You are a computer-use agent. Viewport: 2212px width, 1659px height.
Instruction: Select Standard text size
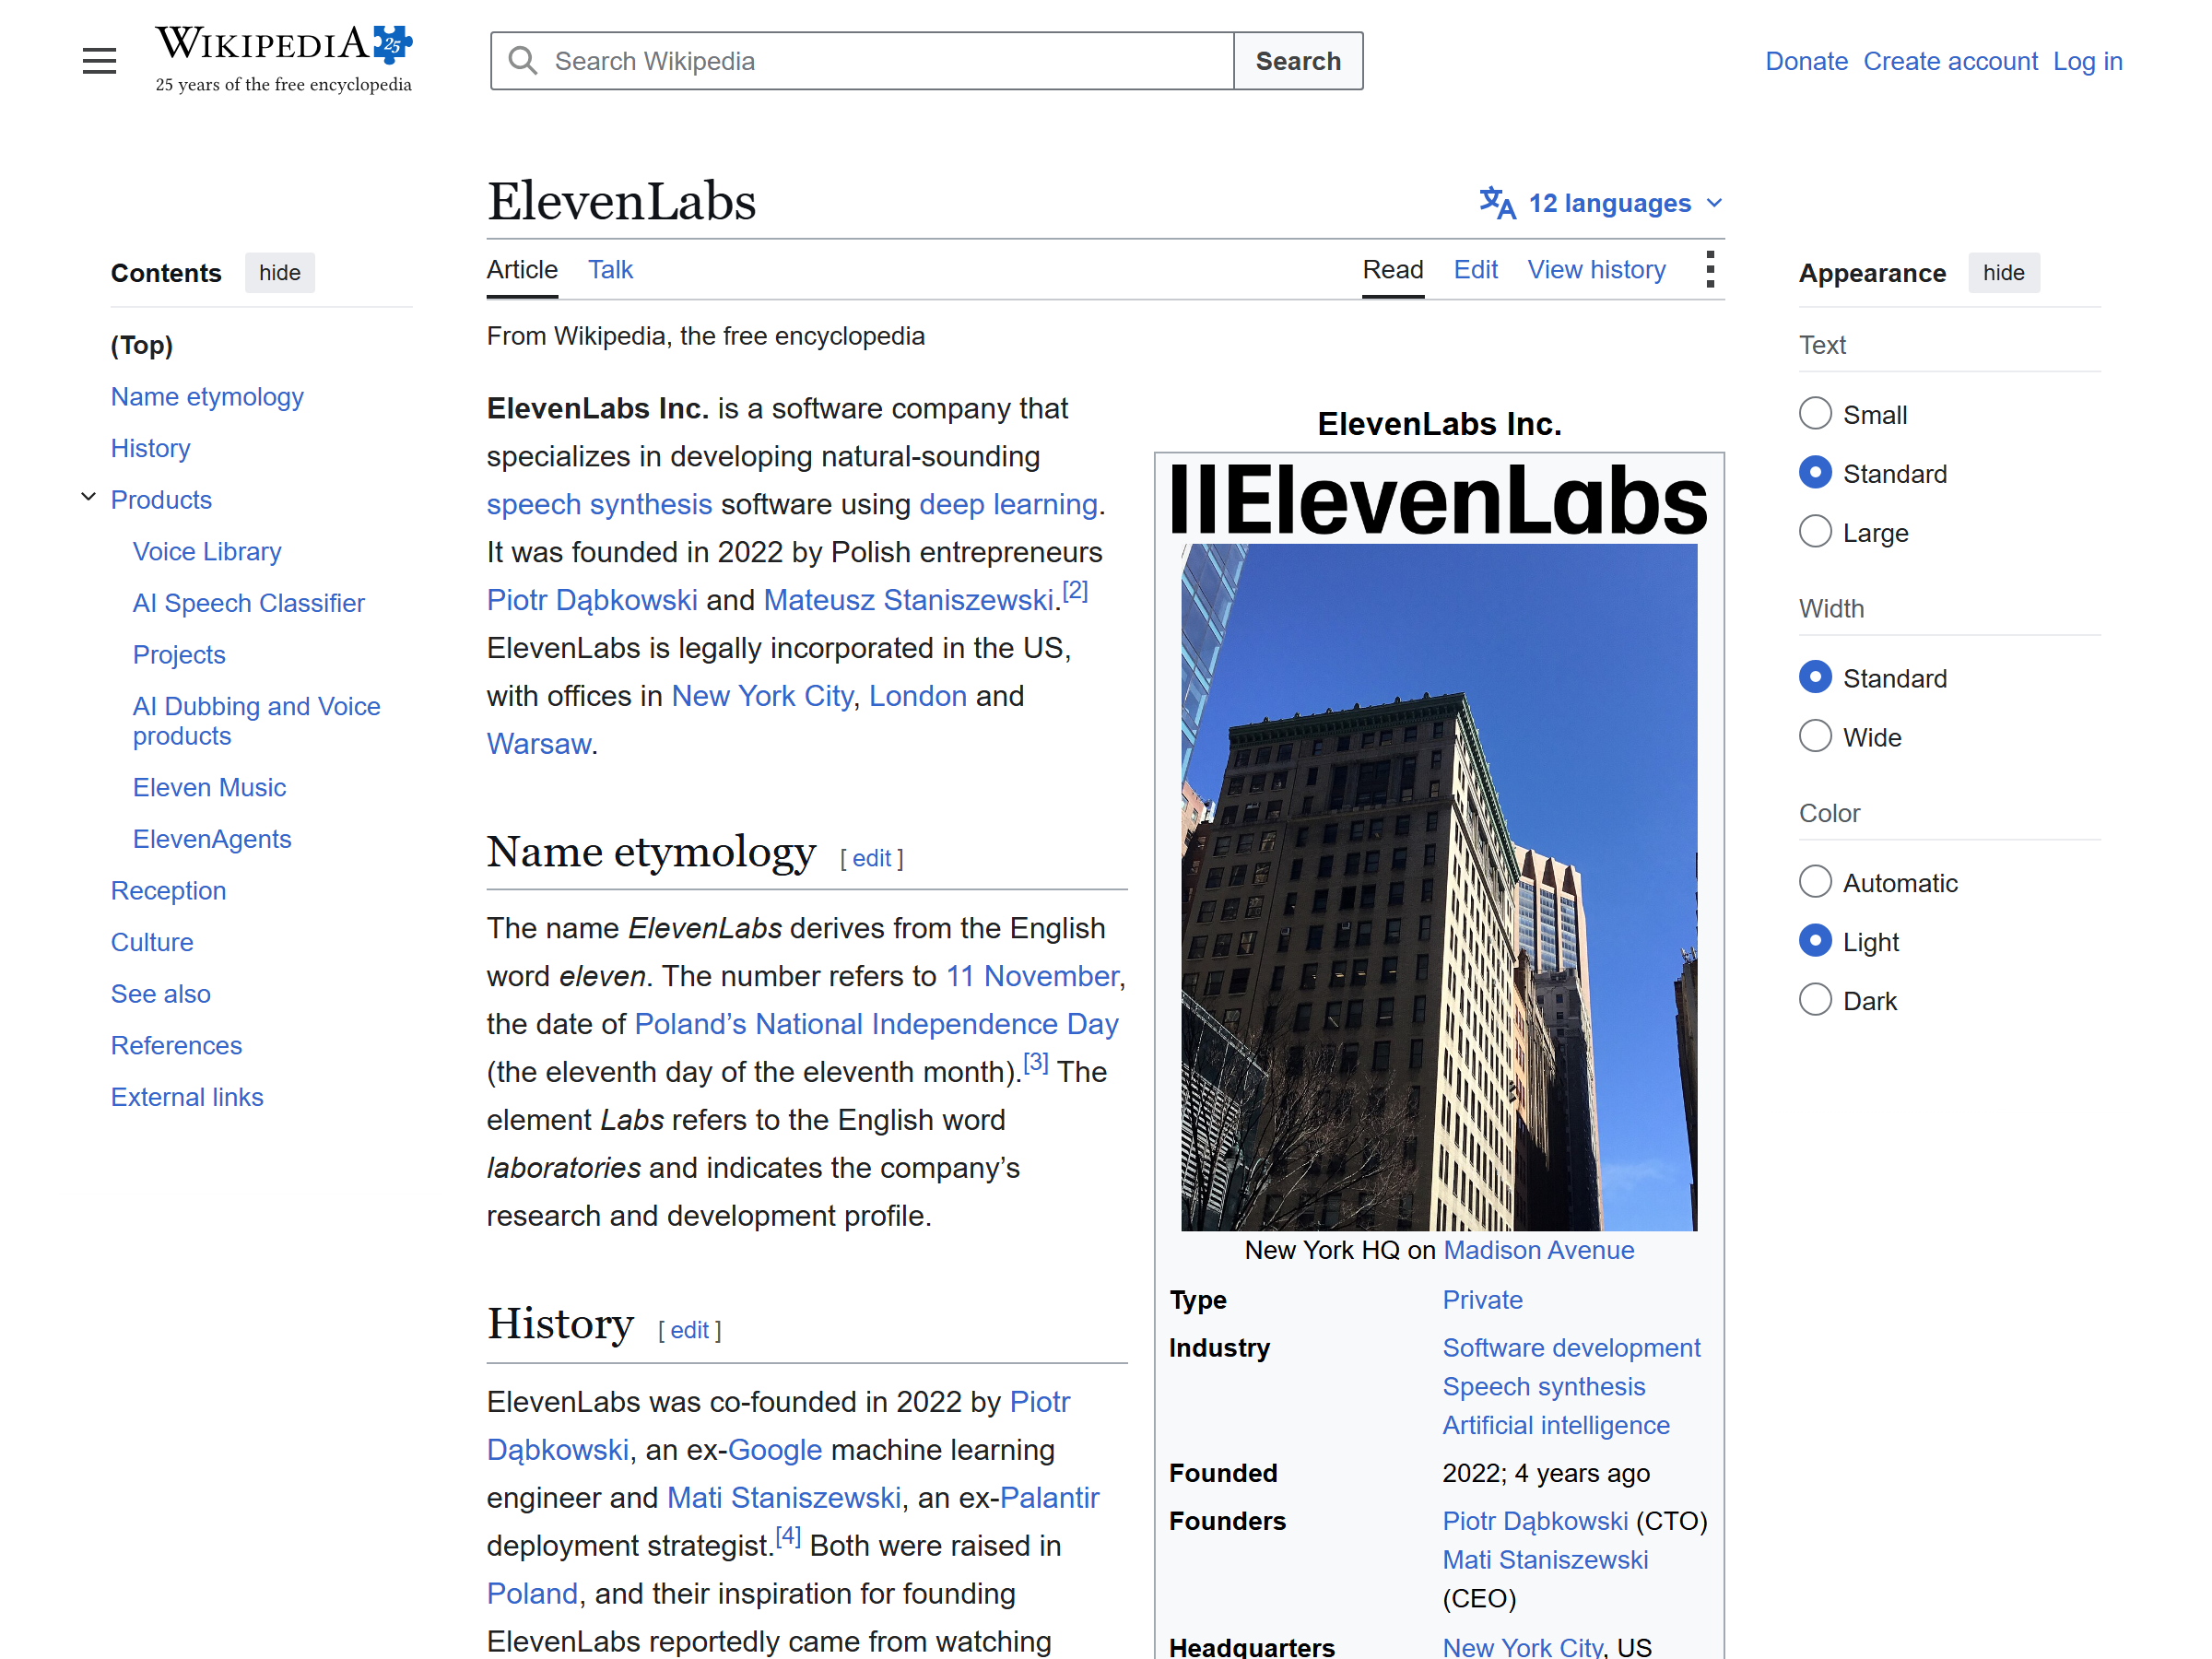pyautogui.click(x=1815, y=473)
